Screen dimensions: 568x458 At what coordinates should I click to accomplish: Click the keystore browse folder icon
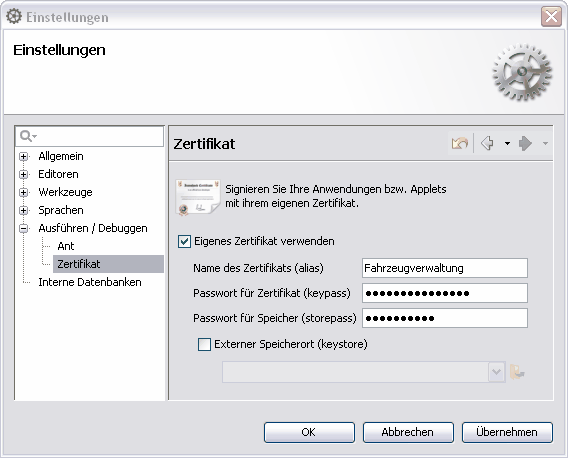(x=517, y=372)
